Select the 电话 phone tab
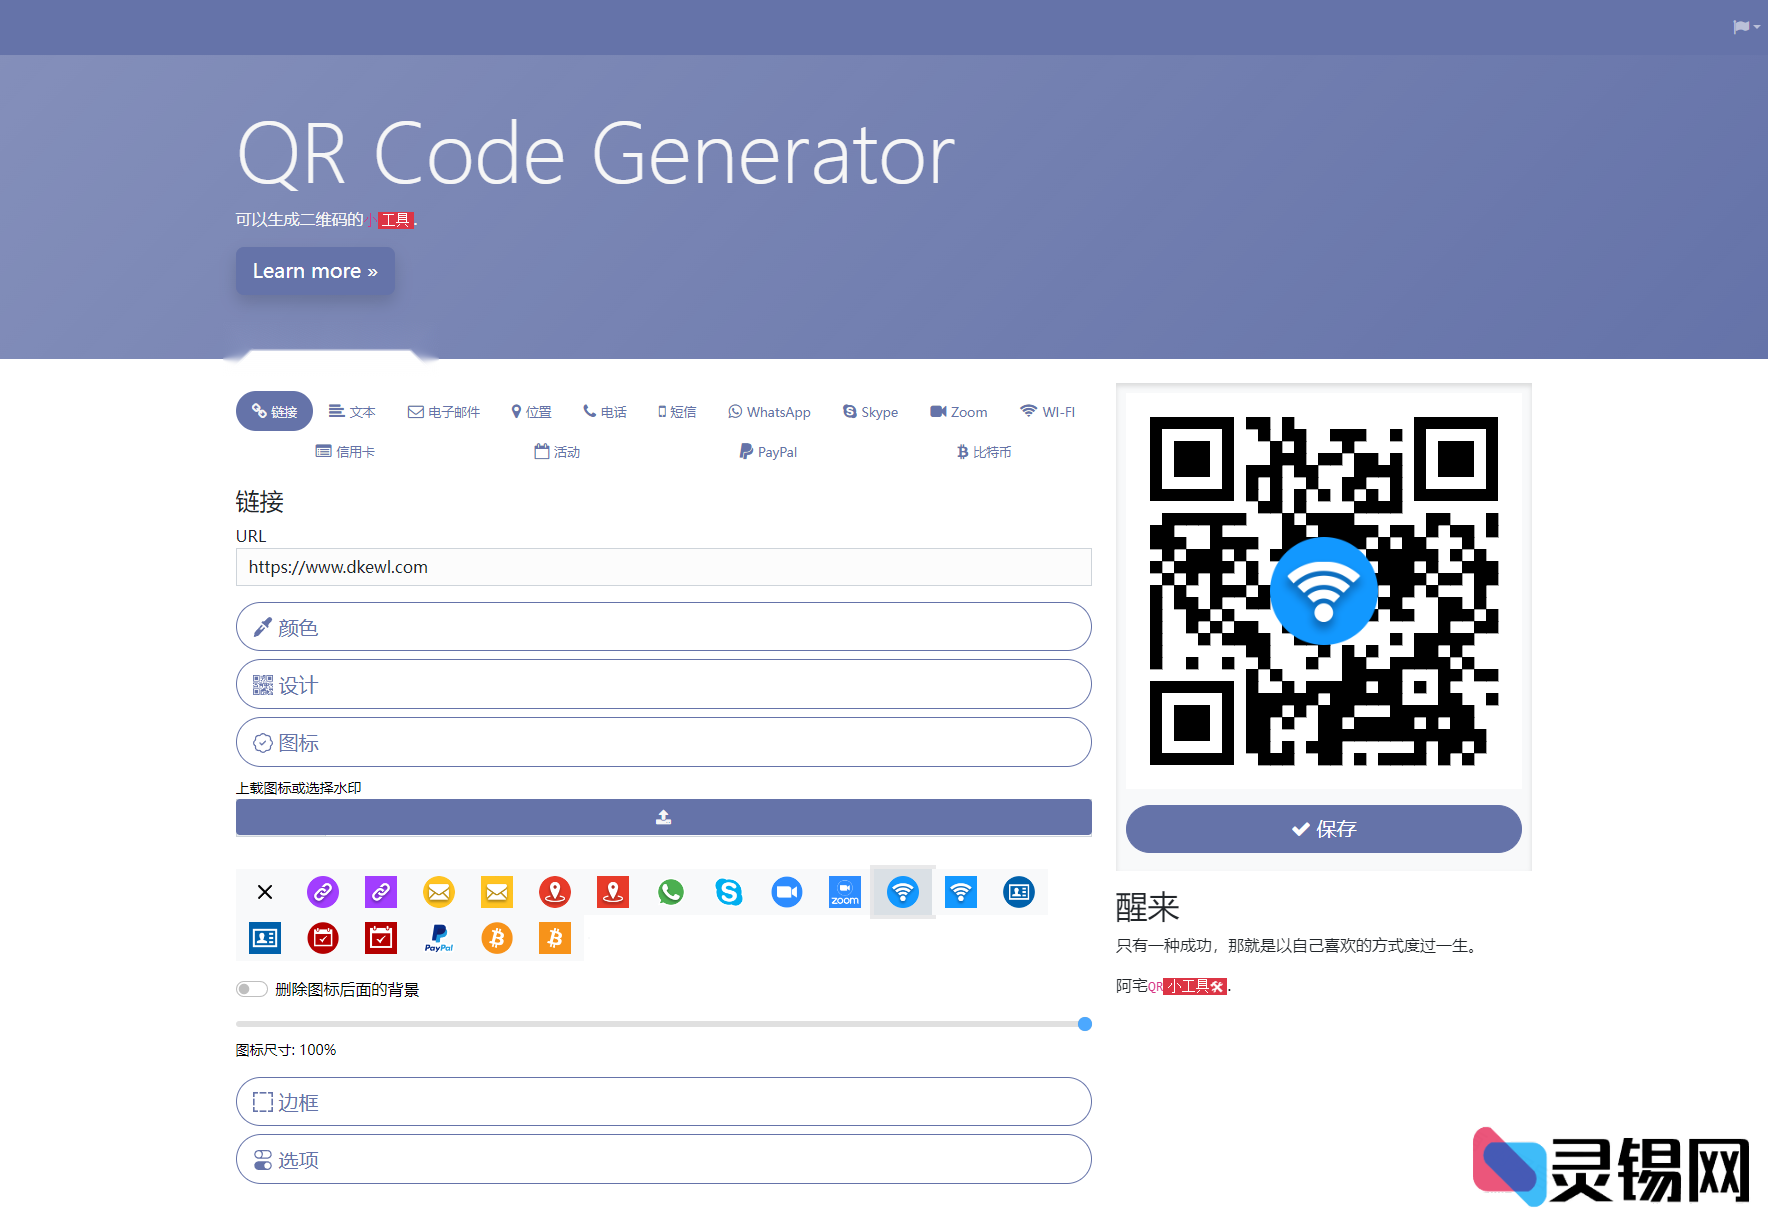The width and height of the screenshot is (1768, 1223). (605, 411)
